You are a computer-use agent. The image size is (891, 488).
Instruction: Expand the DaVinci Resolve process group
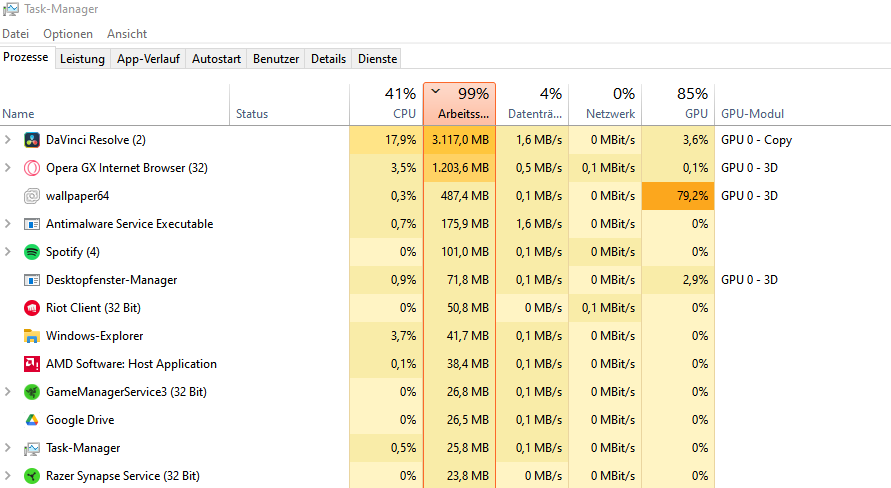[7, 140]
